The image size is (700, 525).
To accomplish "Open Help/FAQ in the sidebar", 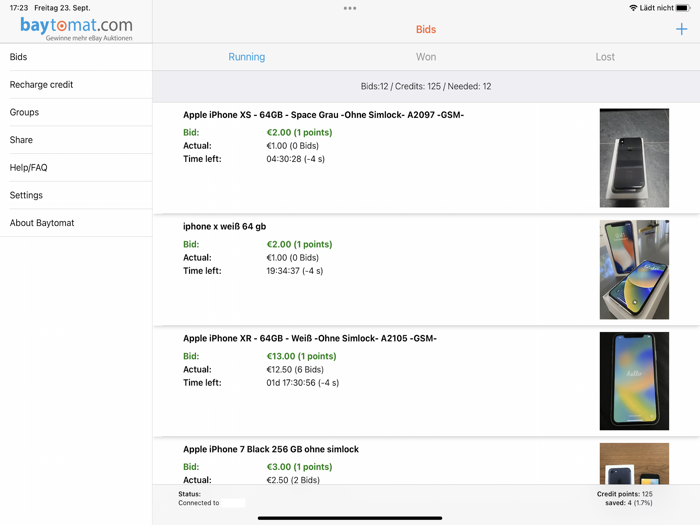I will pyautogui.click(x=76, y=167).
